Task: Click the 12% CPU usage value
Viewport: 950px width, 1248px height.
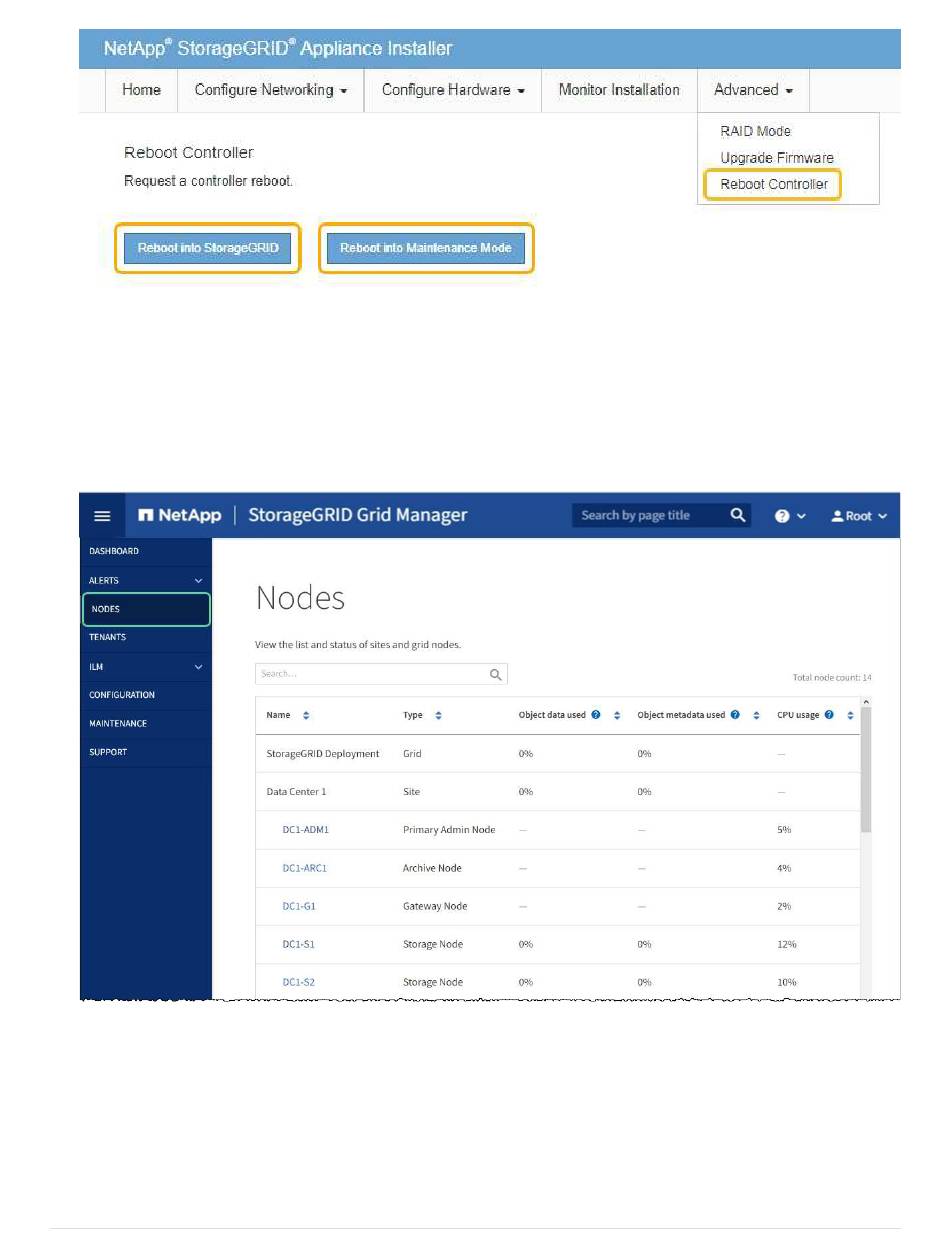Action: [787, 944]
